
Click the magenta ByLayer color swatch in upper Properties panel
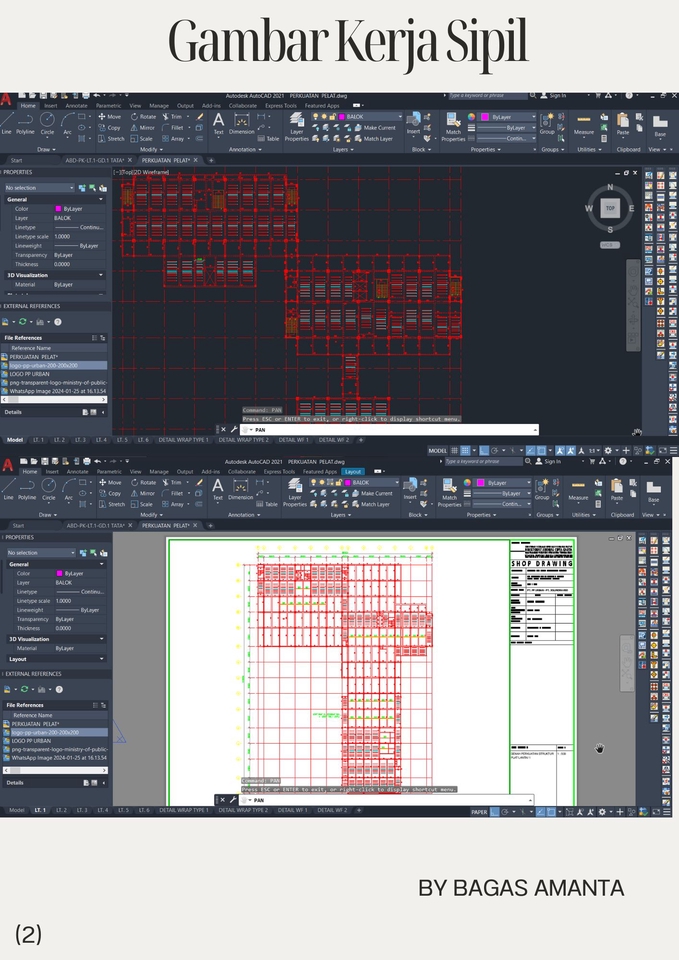(59, 208)
